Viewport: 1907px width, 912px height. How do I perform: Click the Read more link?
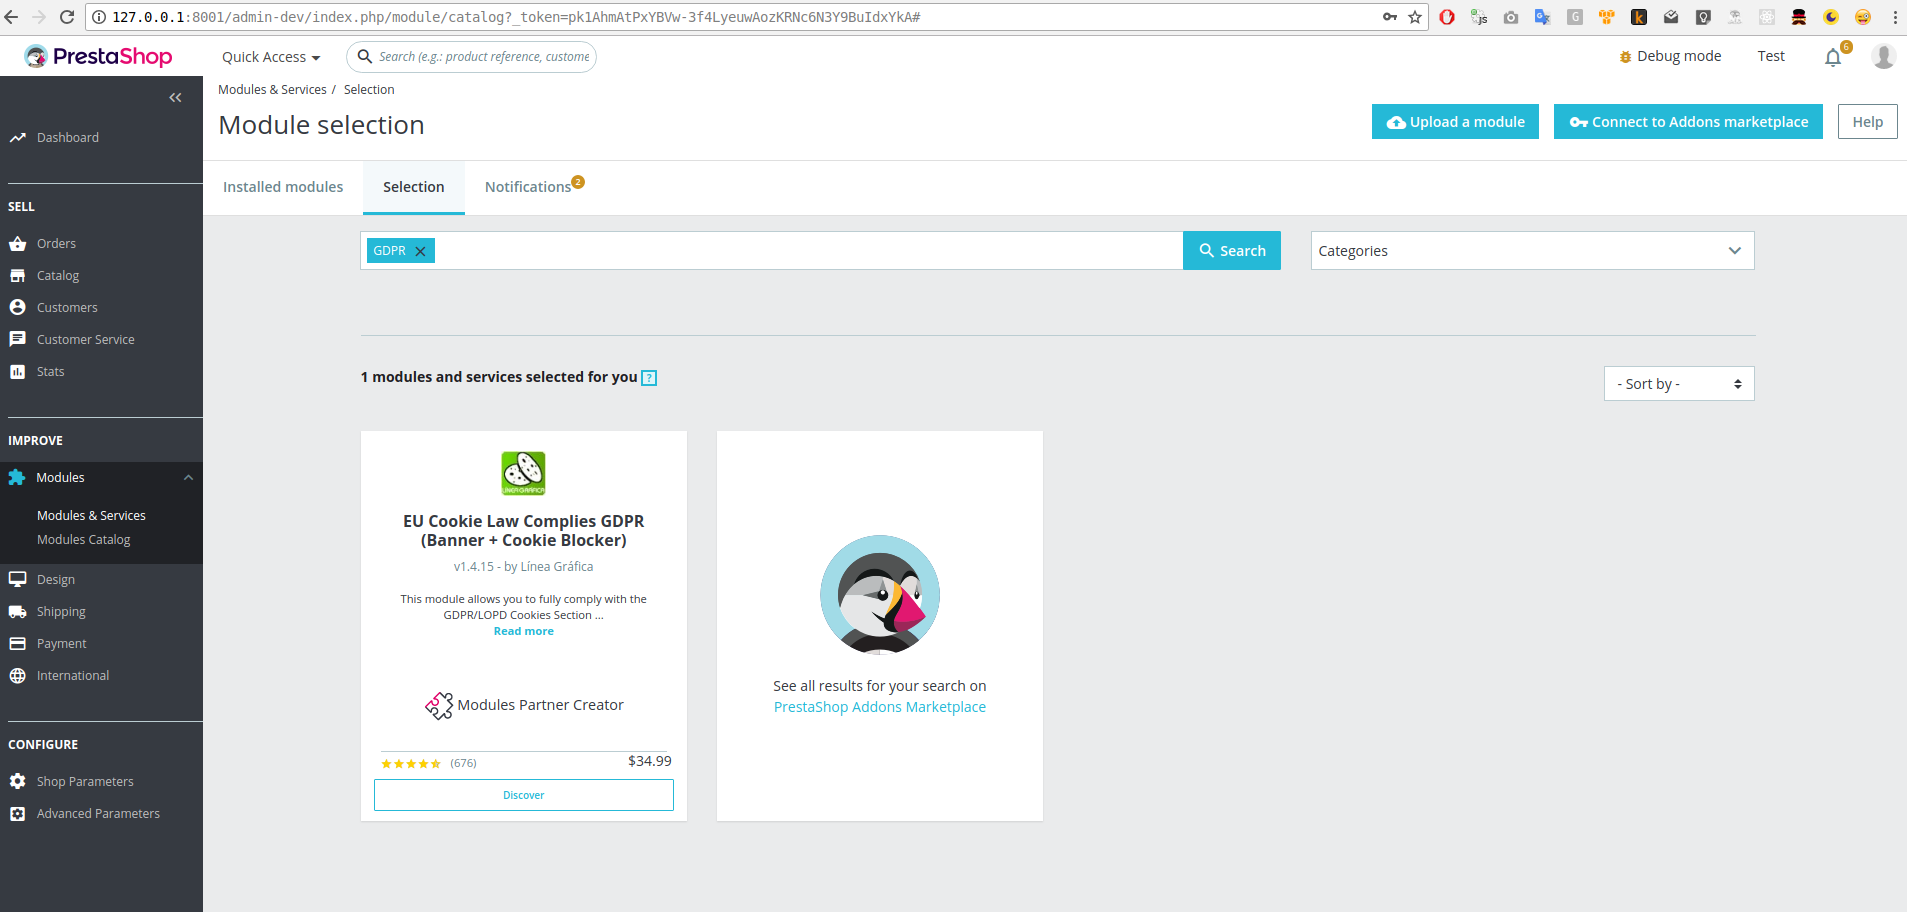pyautogui.click(x=524, y=631)
